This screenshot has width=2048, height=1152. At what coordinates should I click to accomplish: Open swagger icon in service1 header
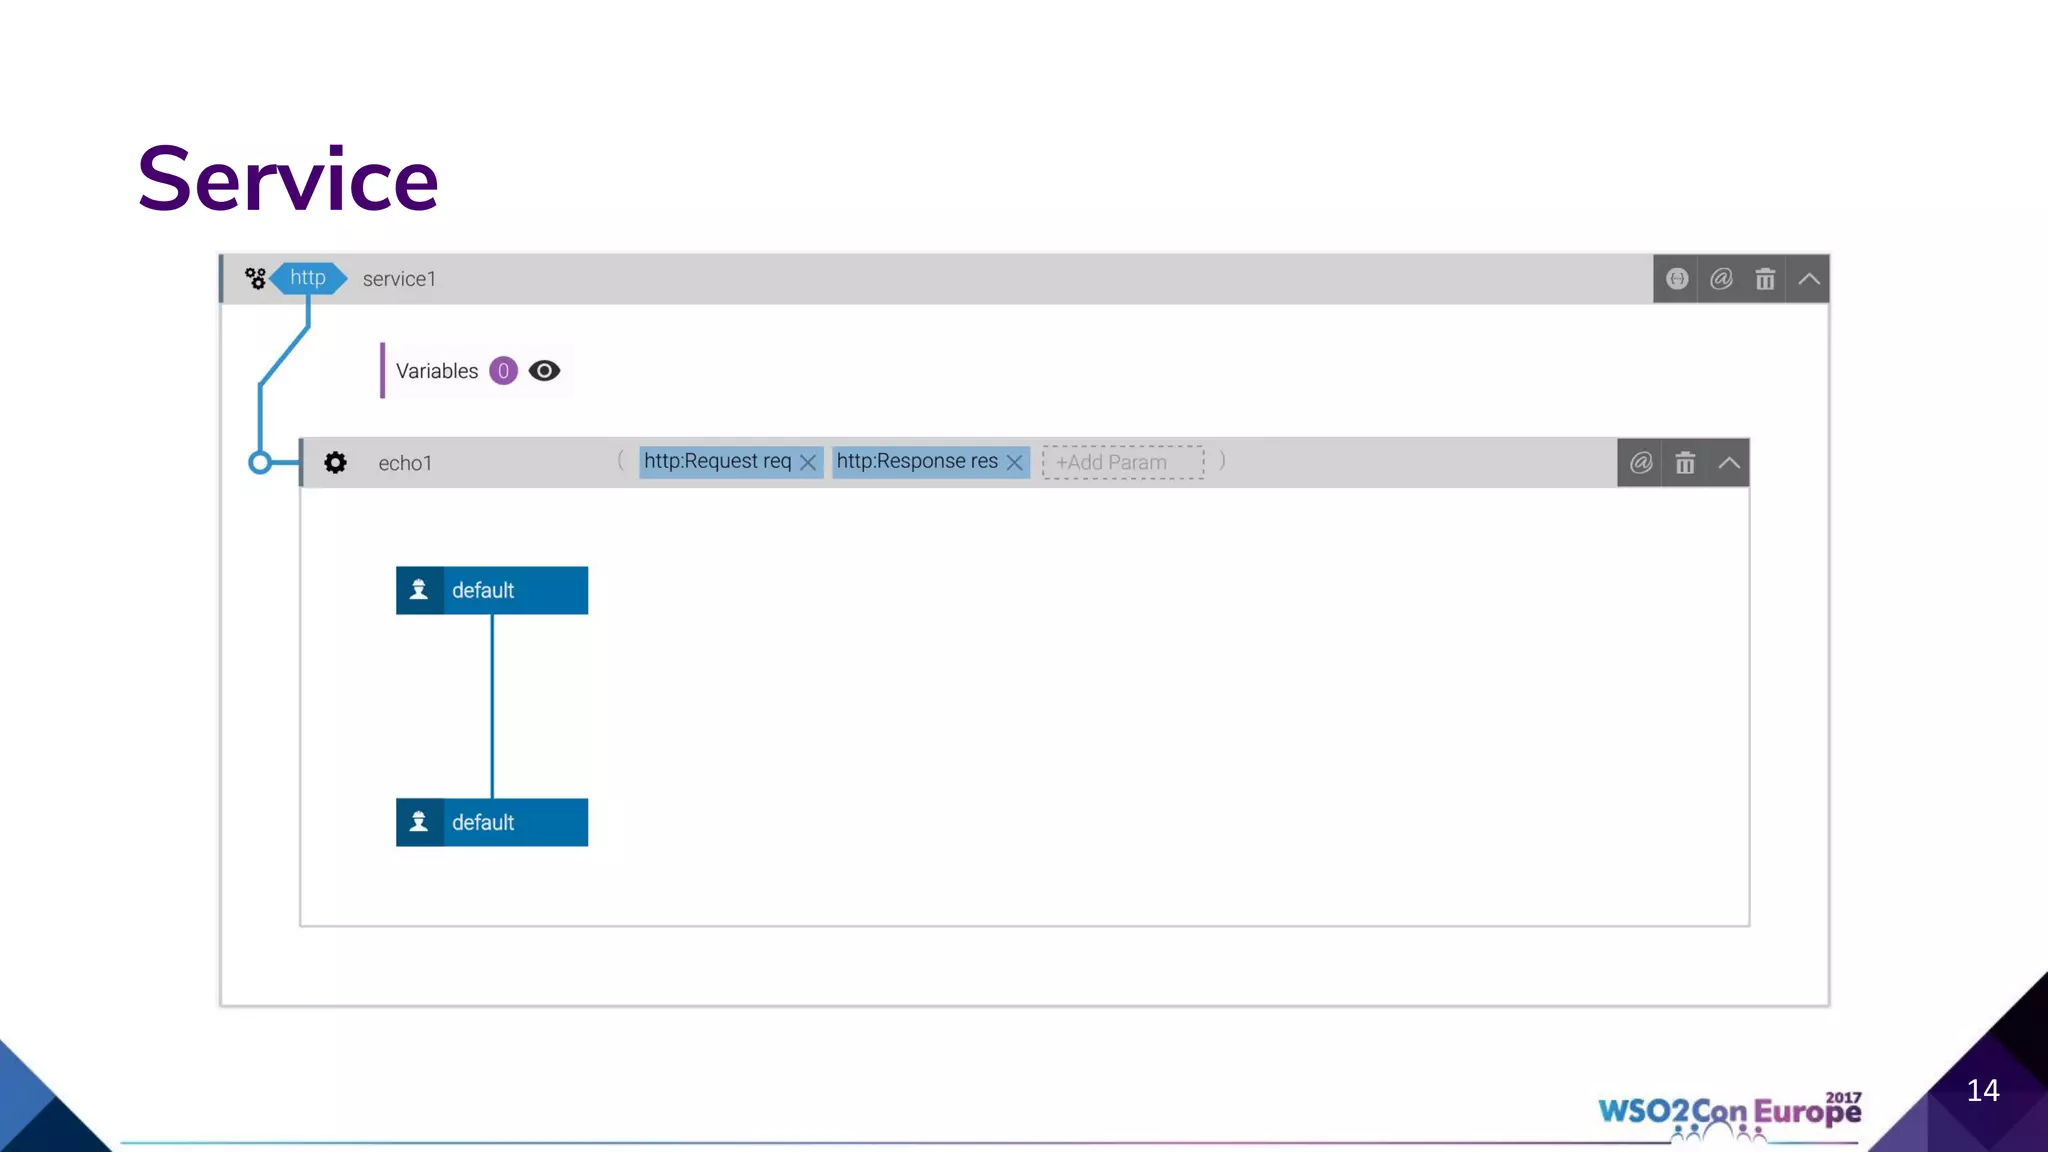click(x=1677, y=279)
